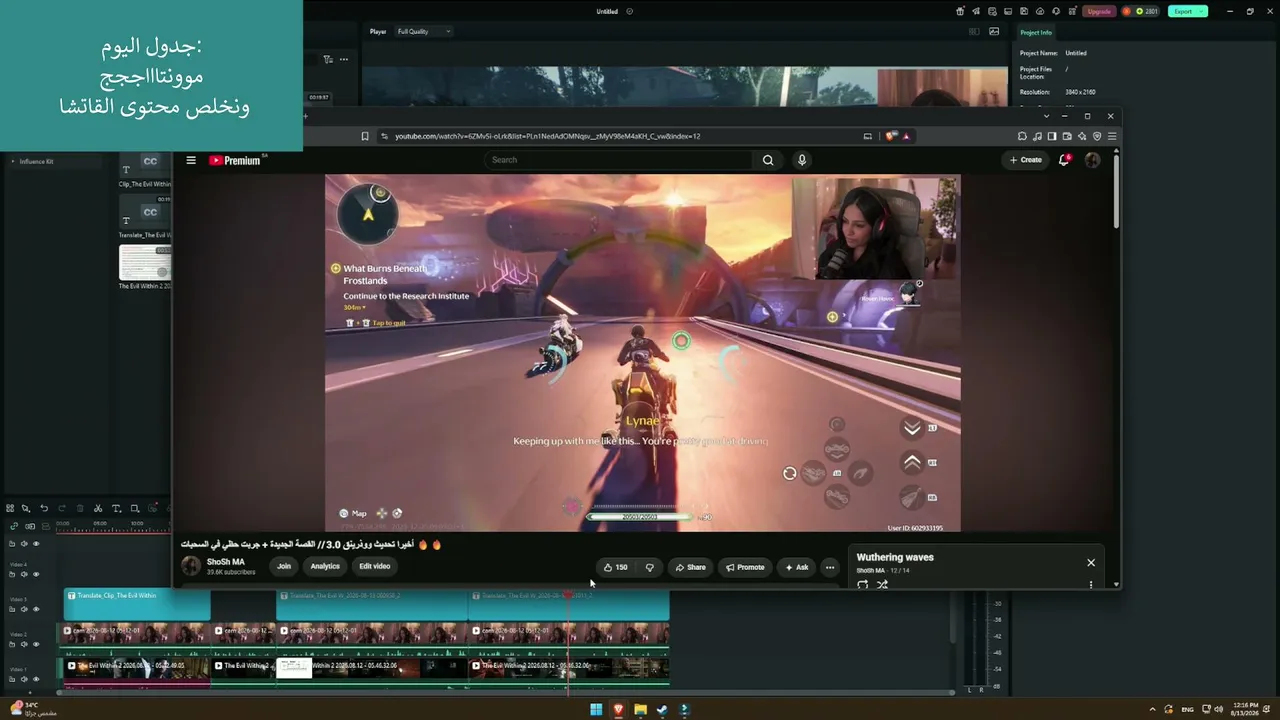
Task: Open Steam from the taskbar
Action: coord(662,710)
